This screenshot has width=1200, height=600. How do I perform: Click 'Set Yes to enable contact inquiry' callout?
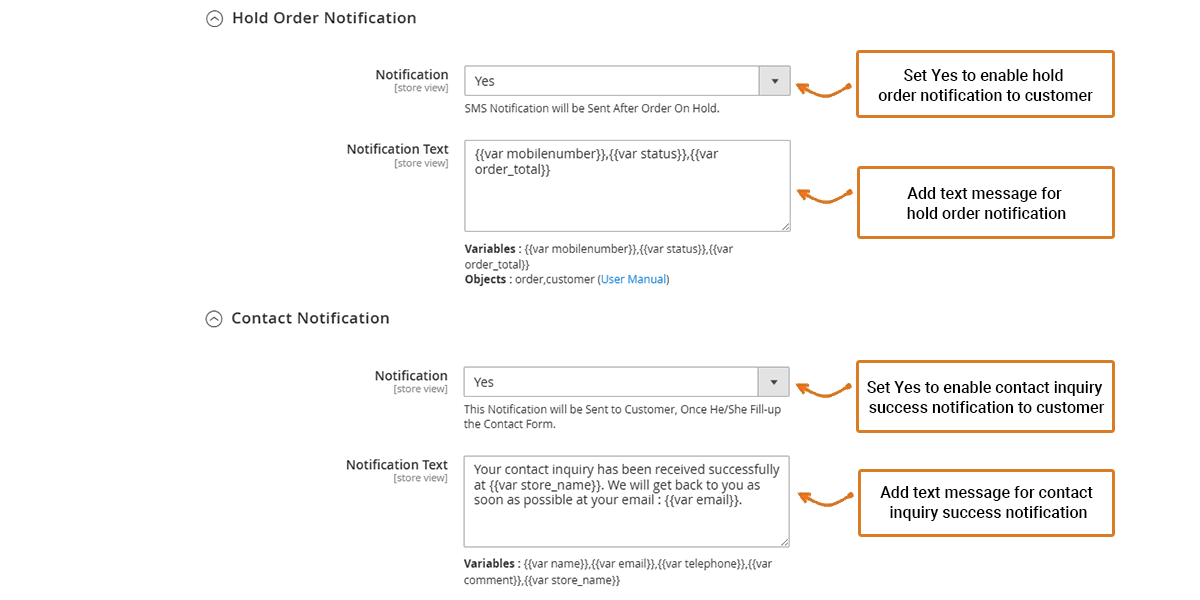tap(985, 397)
